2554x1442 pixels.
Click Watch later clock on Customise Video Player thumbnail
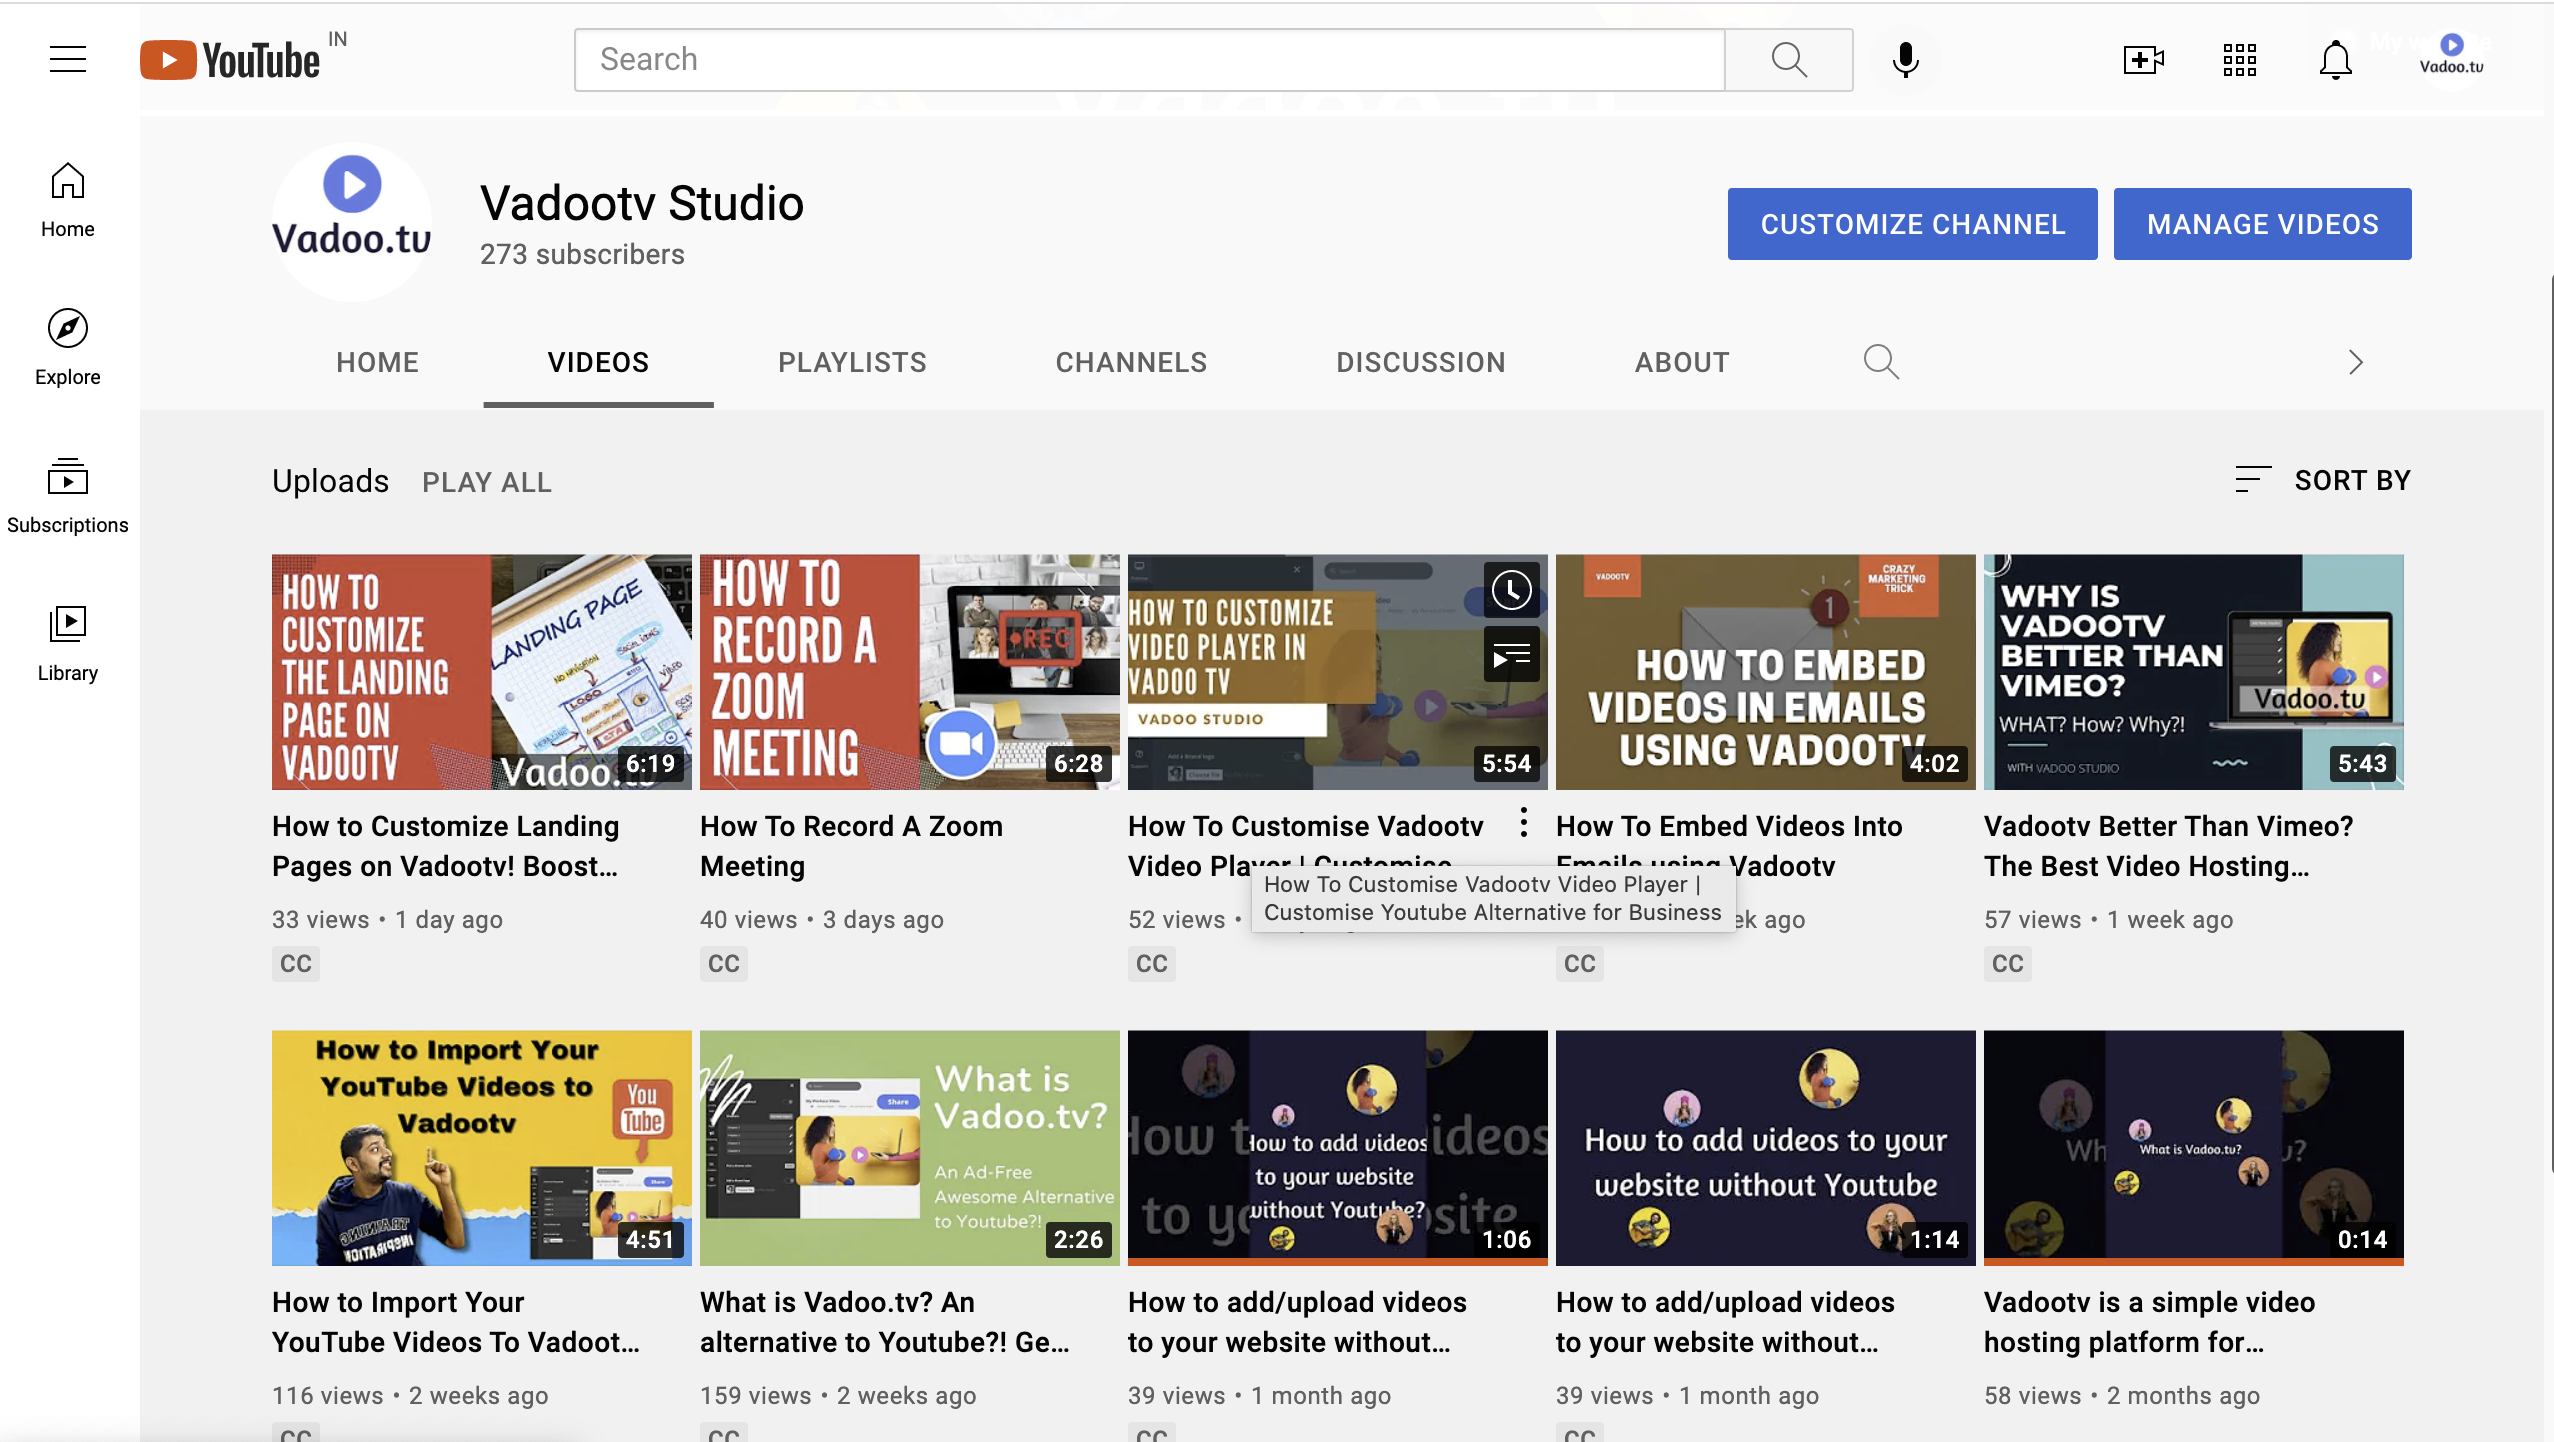point(1511,590)
